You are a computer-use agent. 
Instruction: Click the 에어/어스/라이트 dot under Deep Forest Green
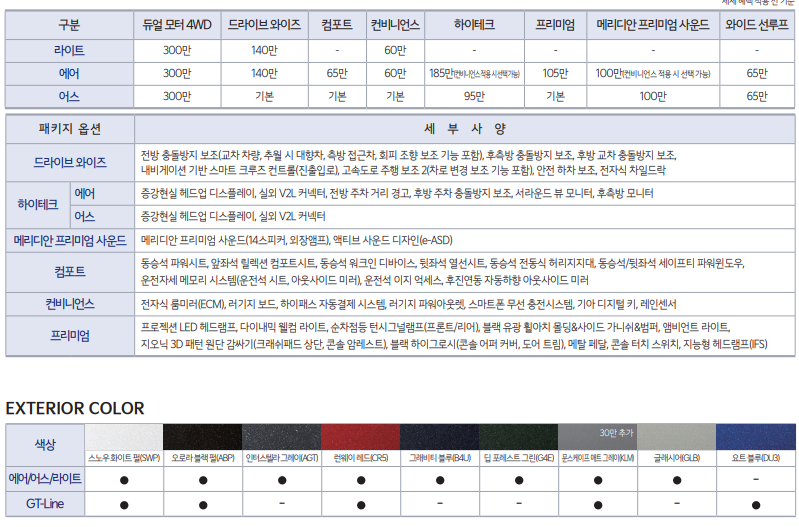pyautogui.click(x=519, y=480)
